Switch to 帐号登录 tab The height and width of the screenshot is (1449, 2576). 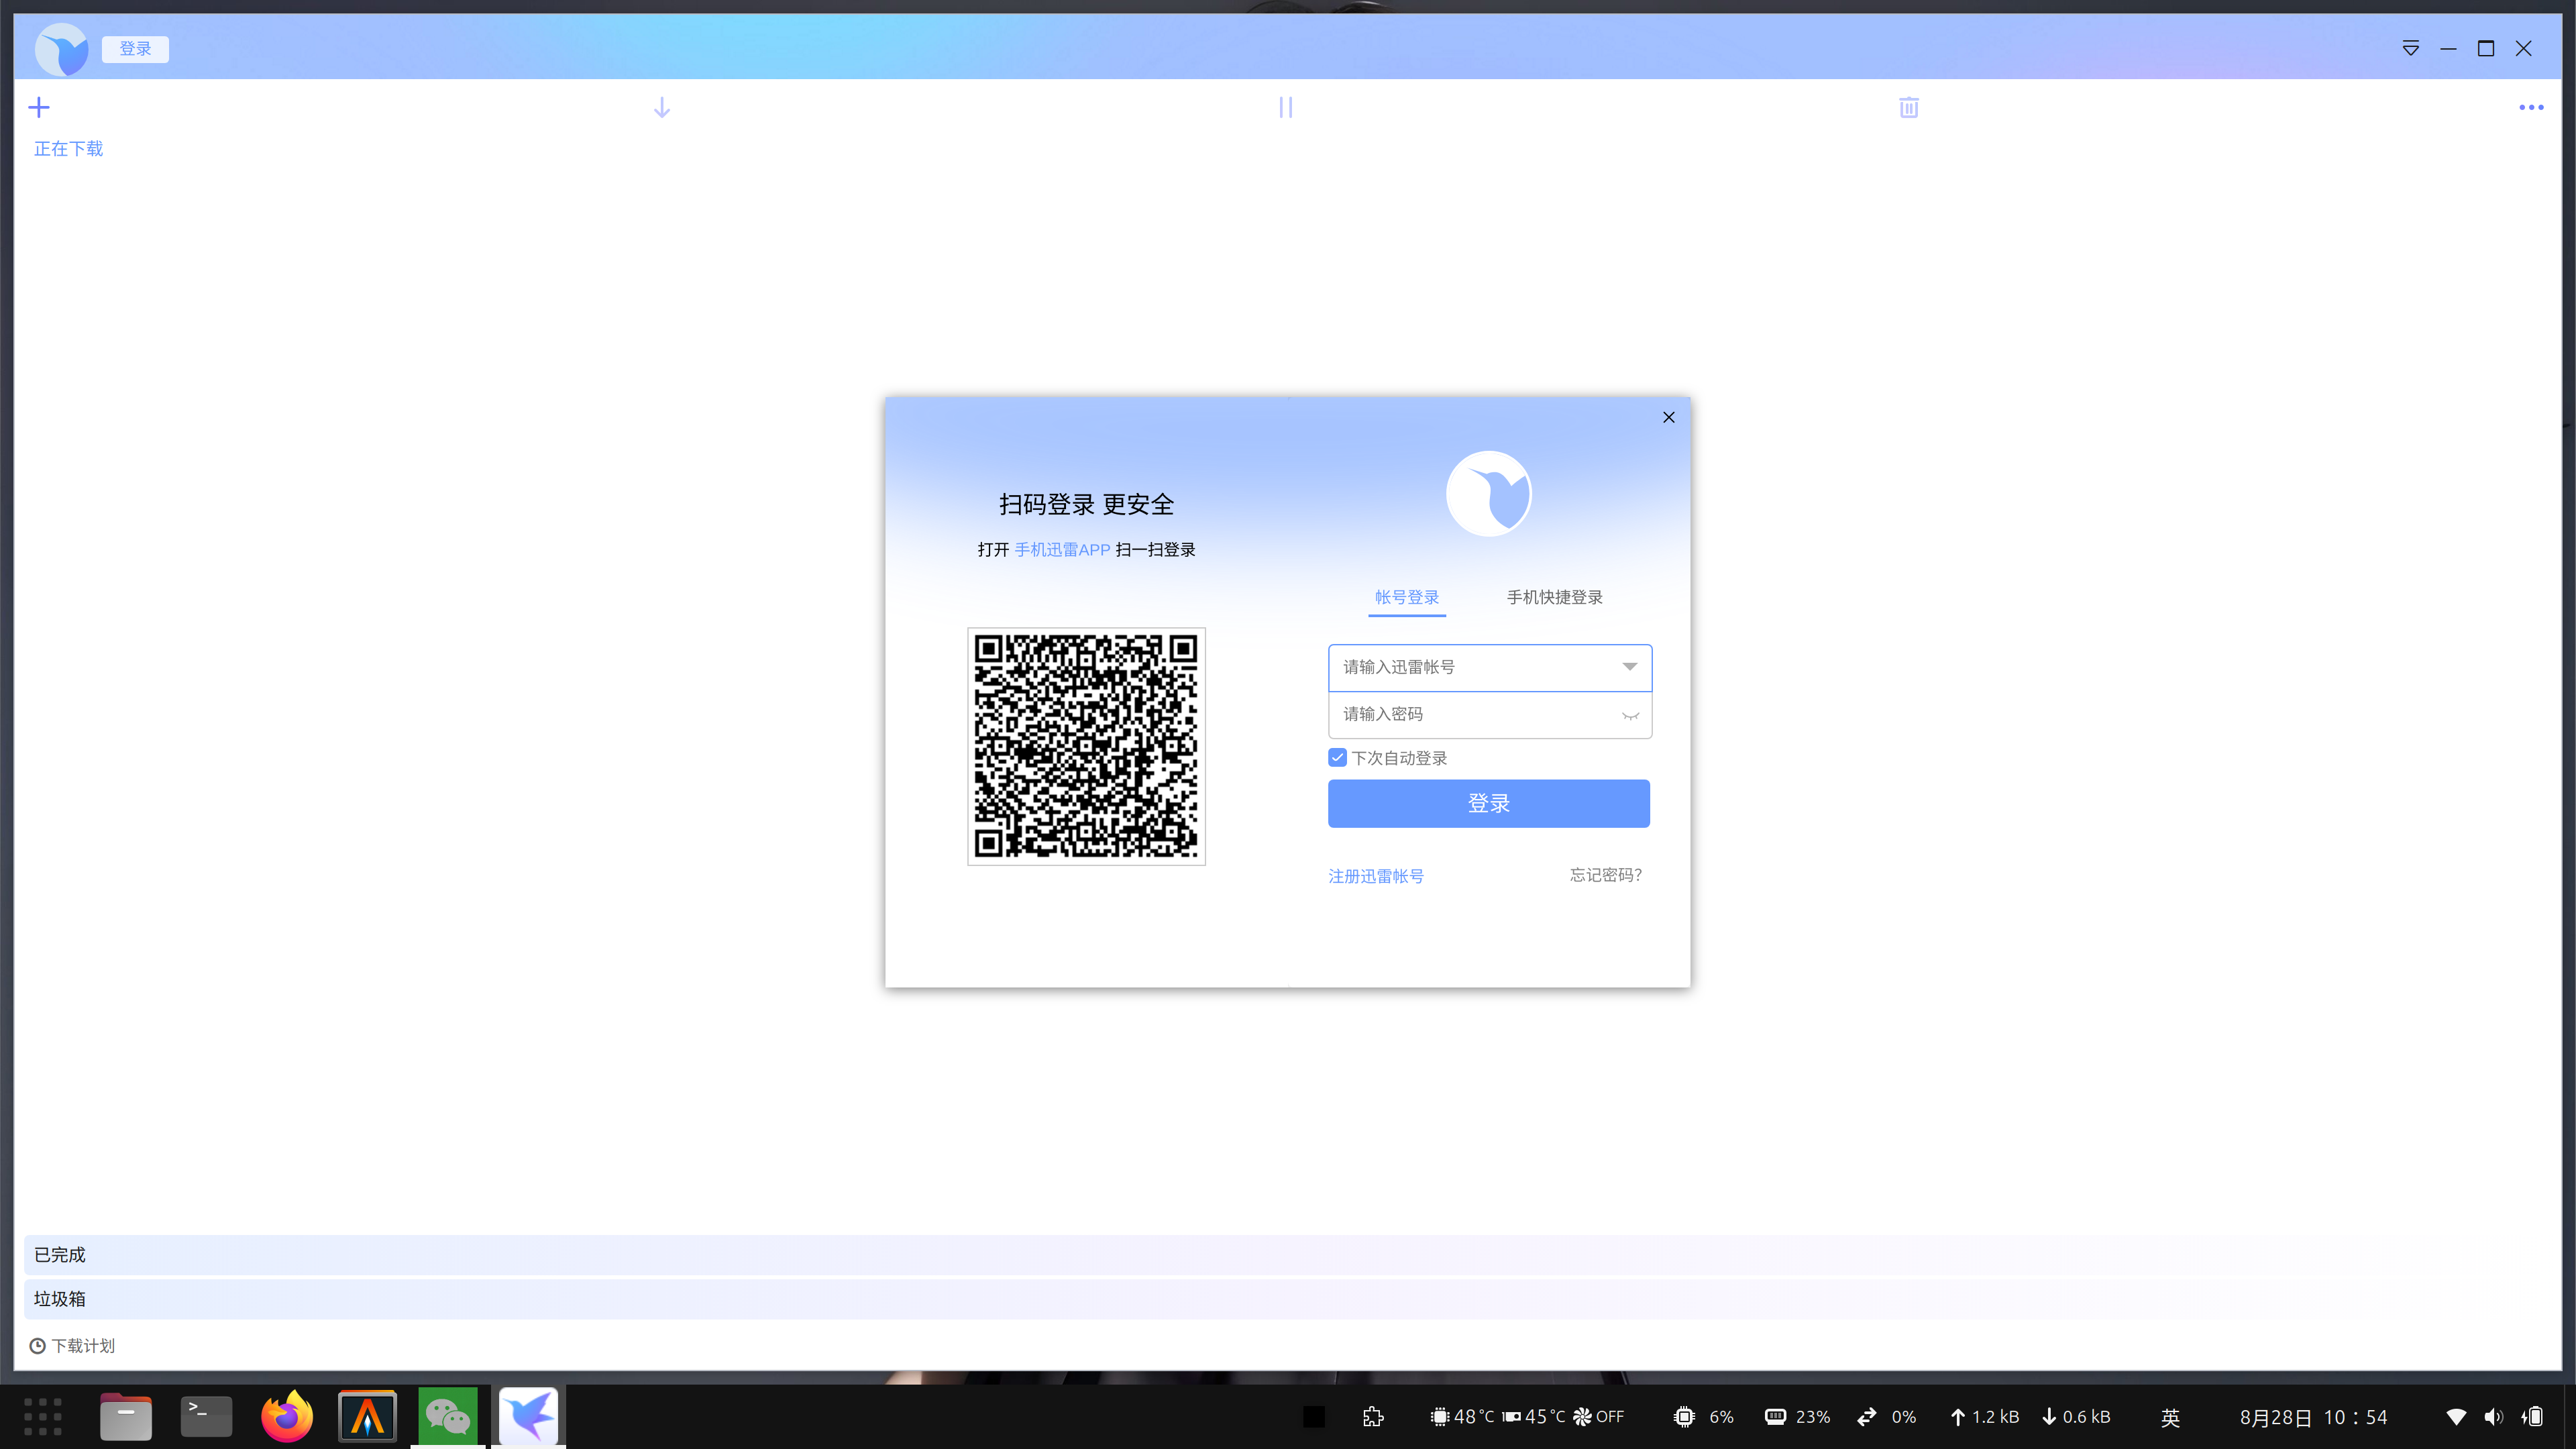tap(1407, 597)
